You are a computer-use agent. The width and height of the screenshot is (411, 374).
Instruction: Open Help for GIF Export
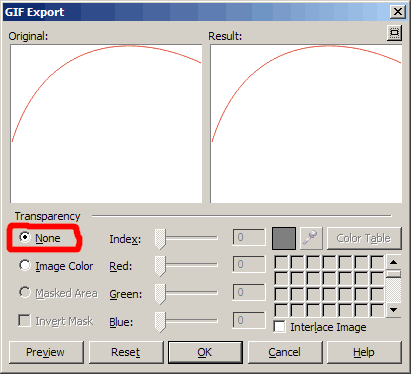[x=364, y=352]
